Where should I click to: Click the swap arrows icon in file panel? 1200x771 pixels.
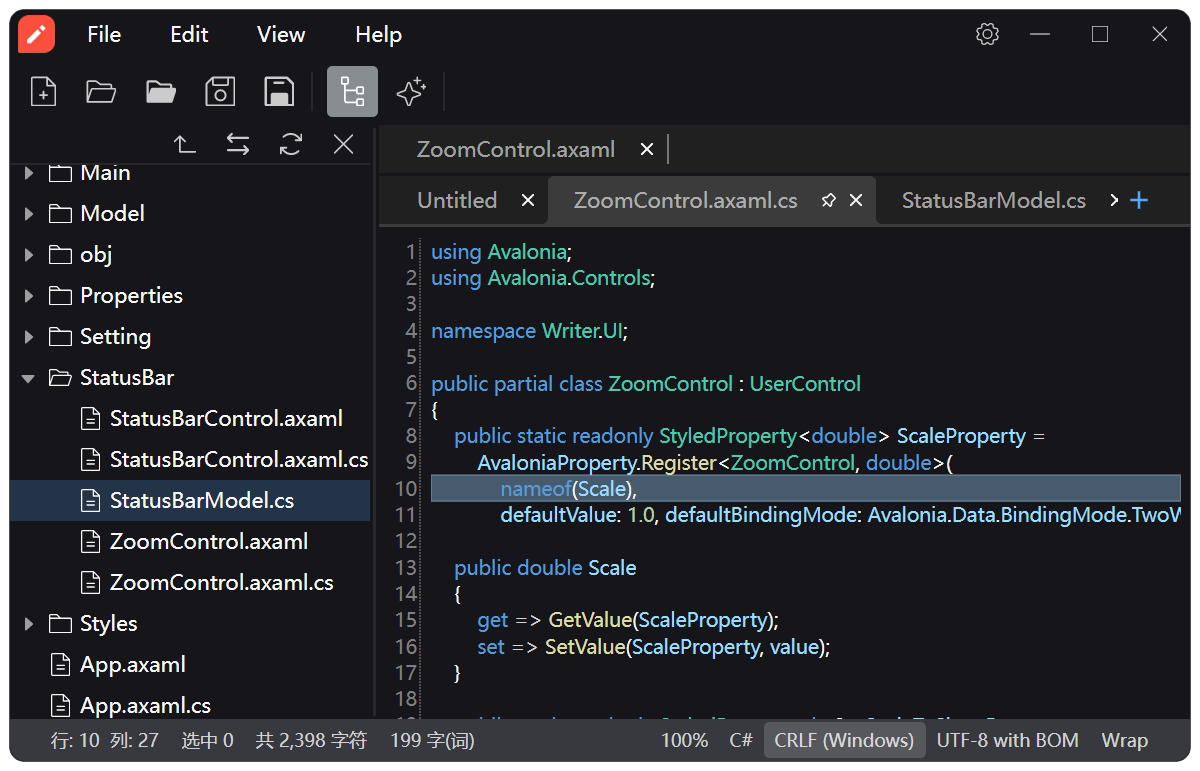click(238, 144)
